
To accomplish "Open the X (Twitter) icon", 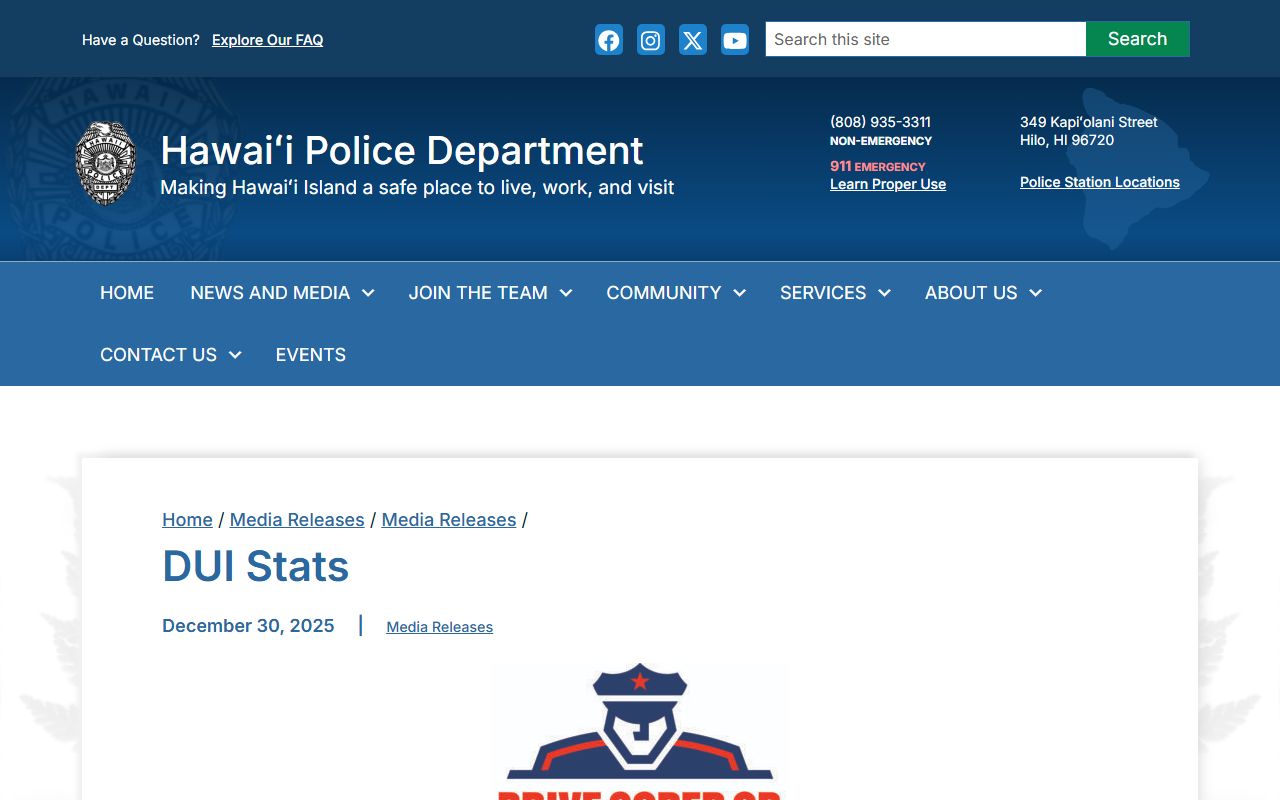I will pos(693,40).
